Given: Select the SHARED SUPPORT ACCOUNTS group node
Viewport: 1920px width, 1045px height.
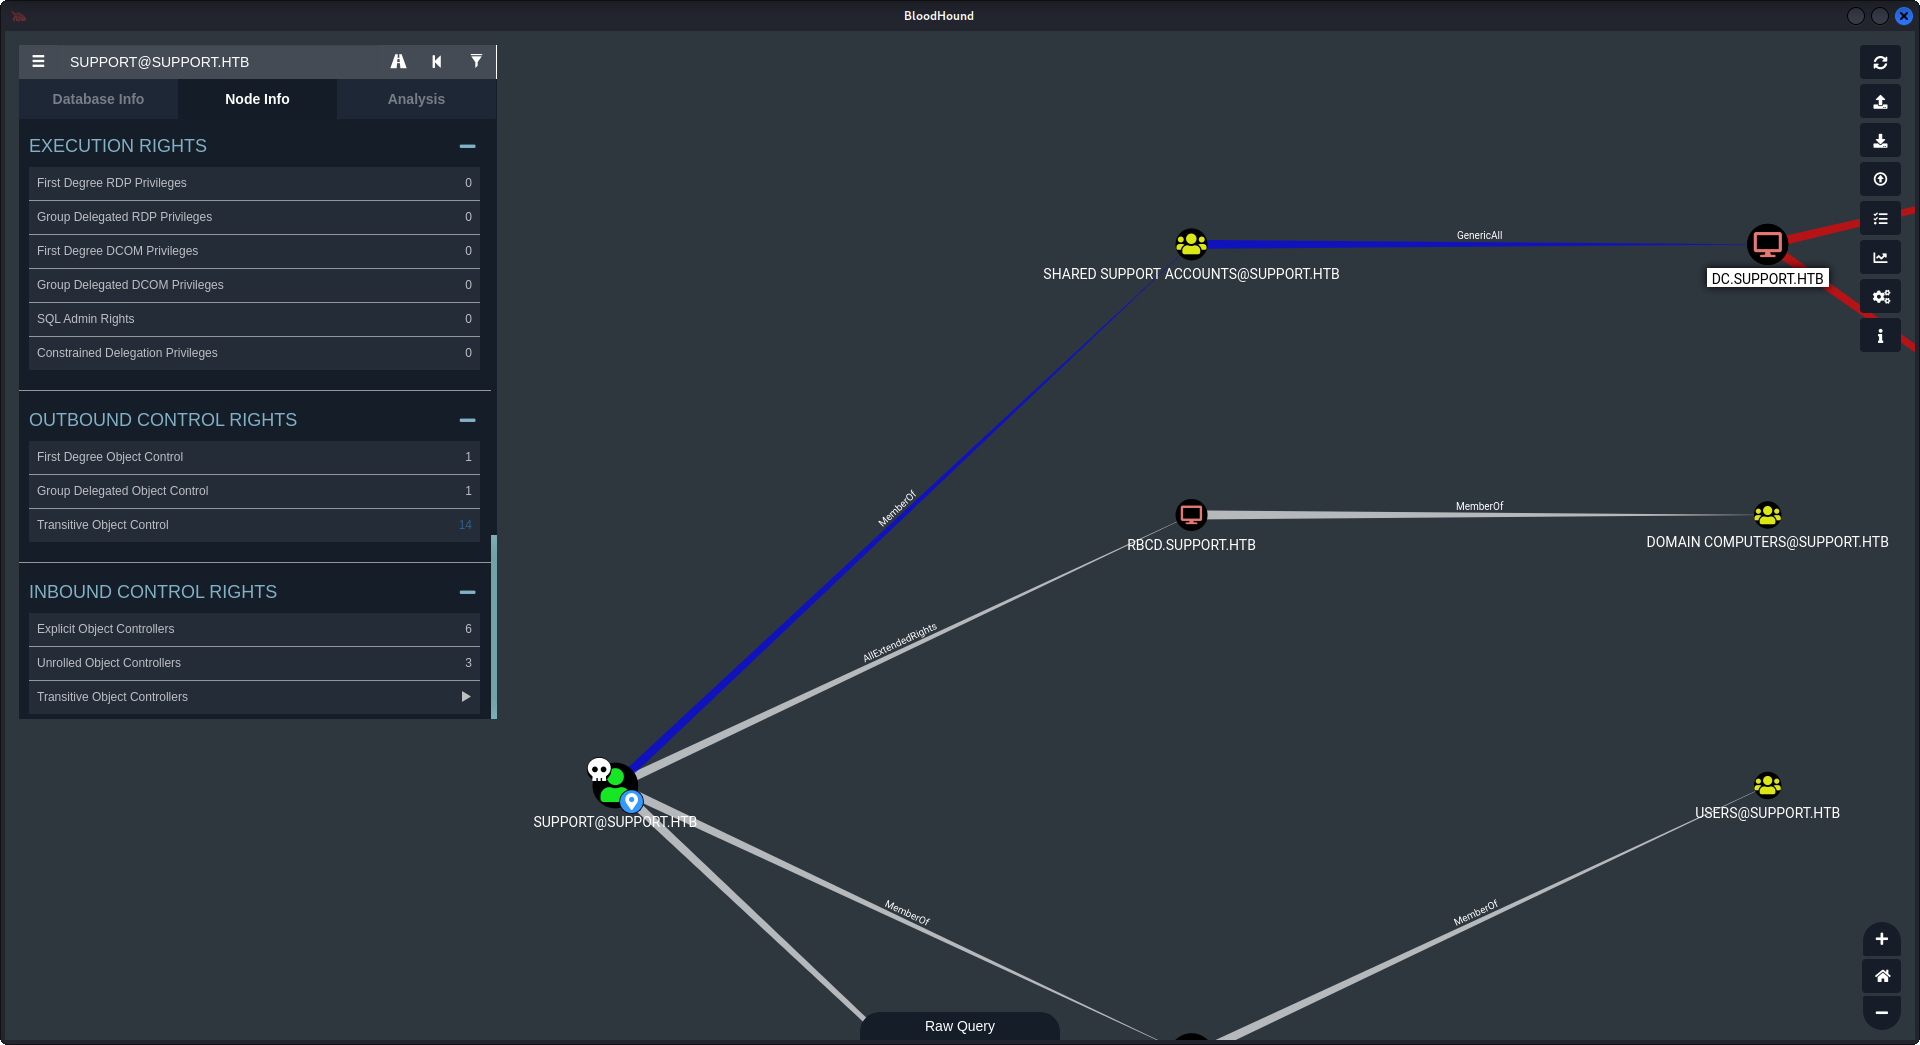Looking at the screenshot, I should [1191, 243].
